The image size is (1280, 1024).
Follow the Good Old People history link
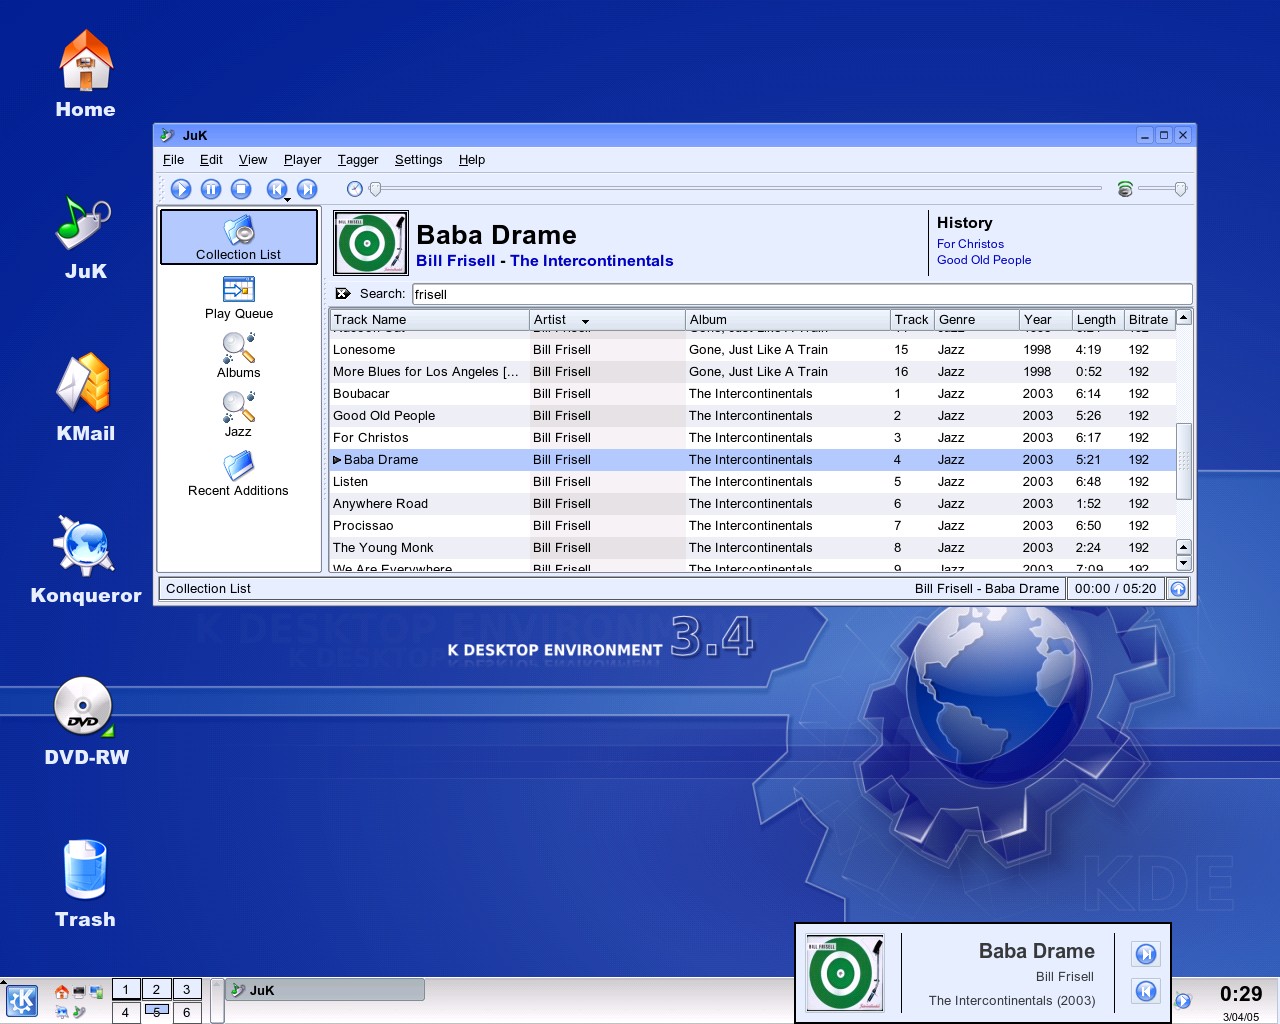coord(984,260)
